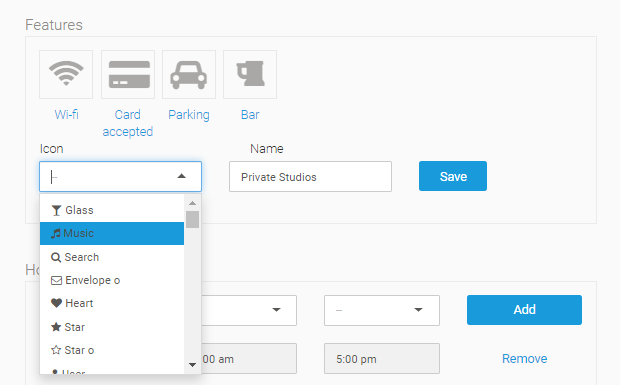Viewport: 620px width, 385px height.
Task: Choose the Envelope o icon option
Action: point(112,280)
